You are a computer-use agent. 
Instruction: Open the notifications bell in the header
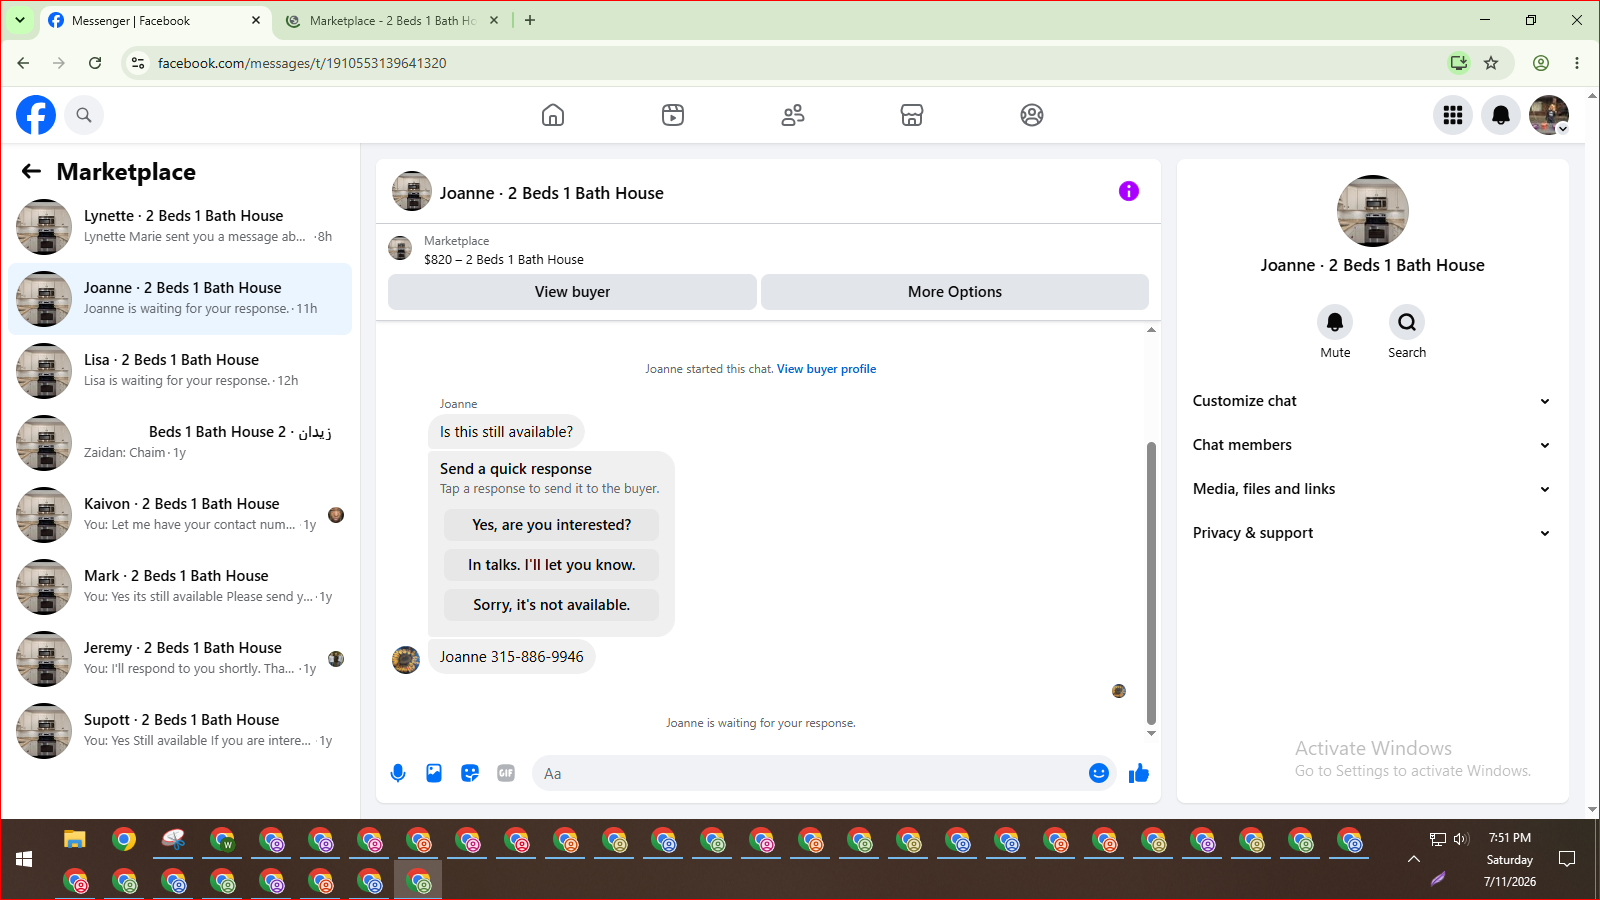click(1501, 115)
